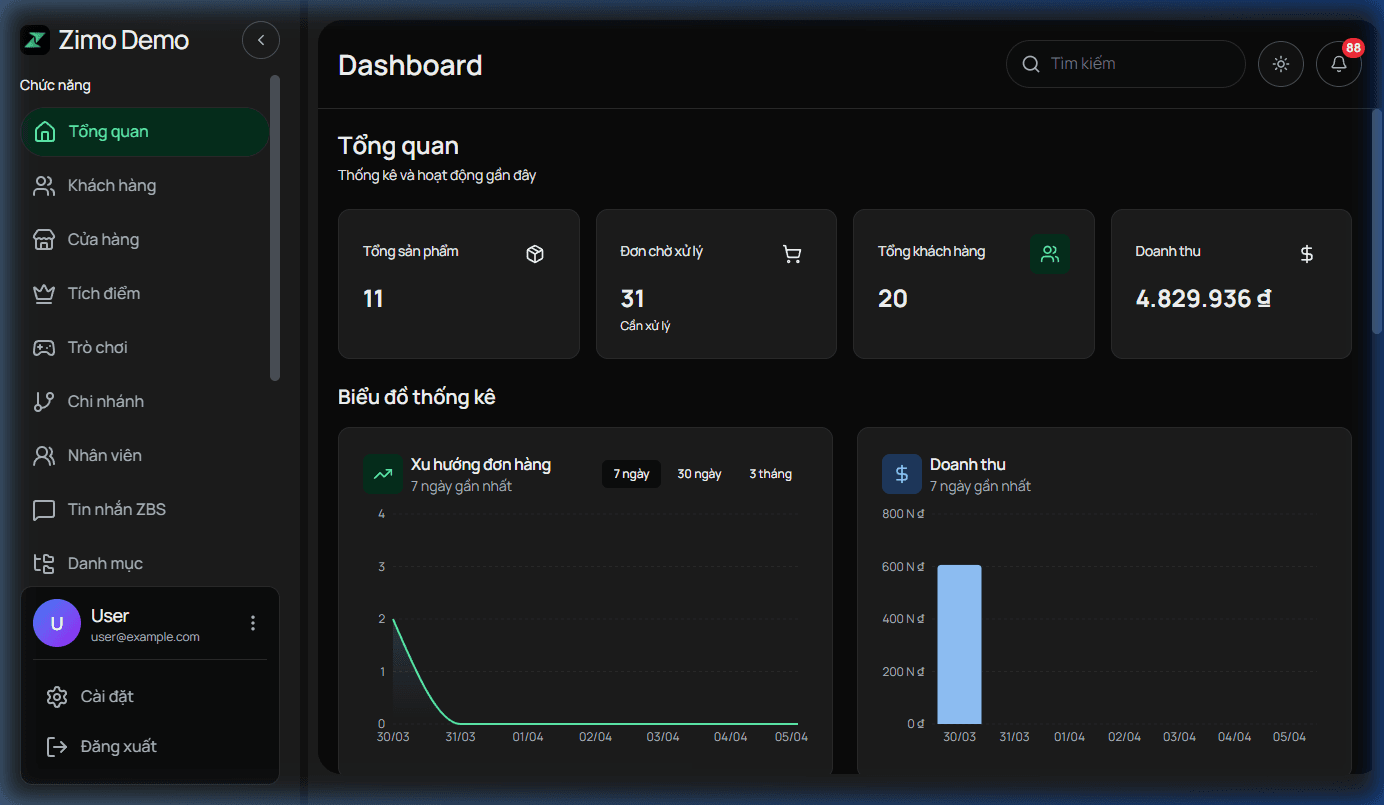
Task: Select the 3 tháng chart period
Action: click(x=770, y=473)
